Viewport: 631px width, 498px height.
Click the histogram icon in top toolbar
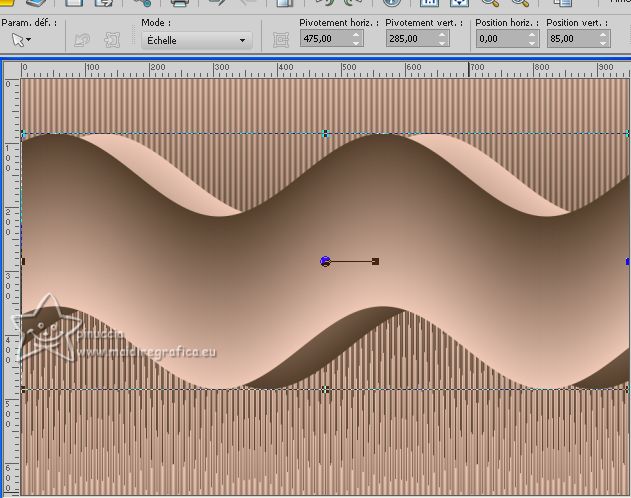coord(429,3)
